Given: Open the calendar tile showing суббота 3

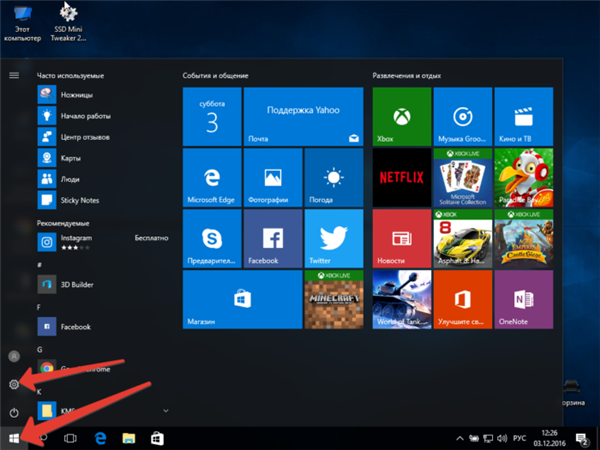Looking at the screenshot, I should (212, 116).
